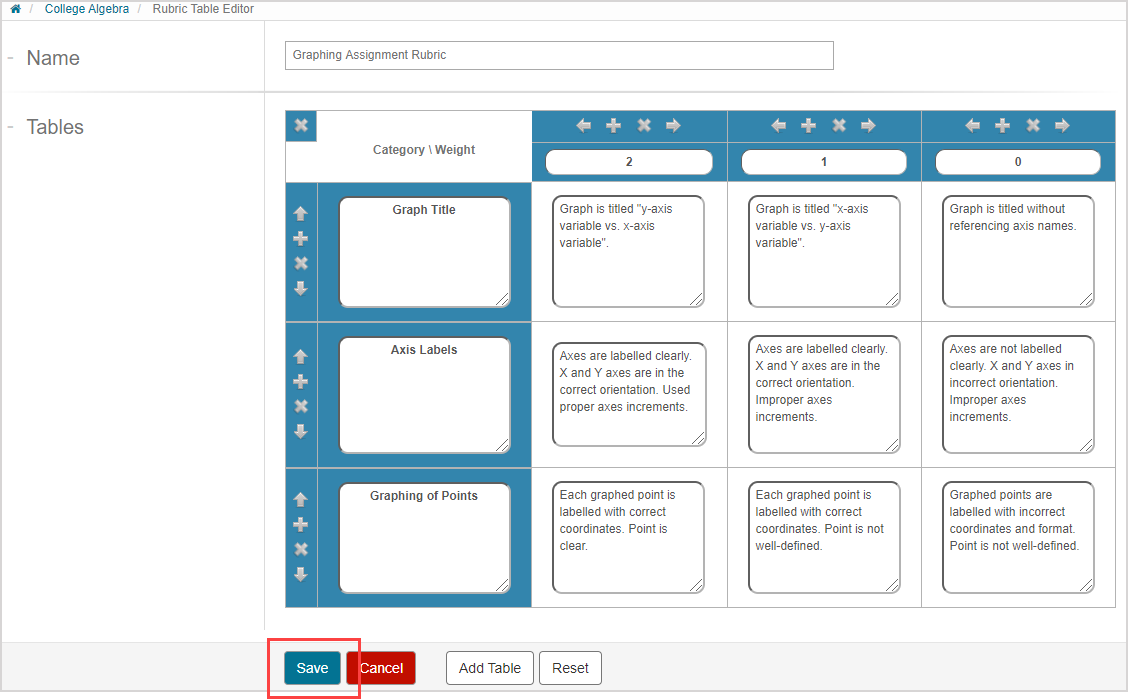1128x699 pixels.
Task: Edit the rubric name field
Action: point(559,55)
